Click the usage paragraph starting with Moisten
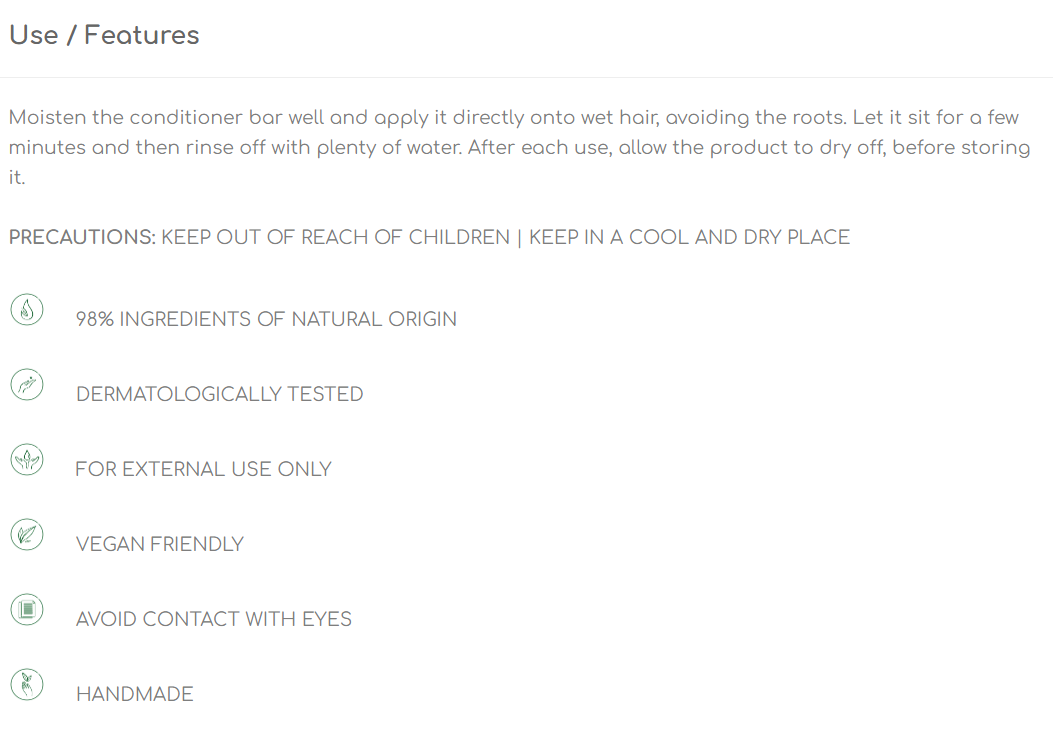 point(519,147)
